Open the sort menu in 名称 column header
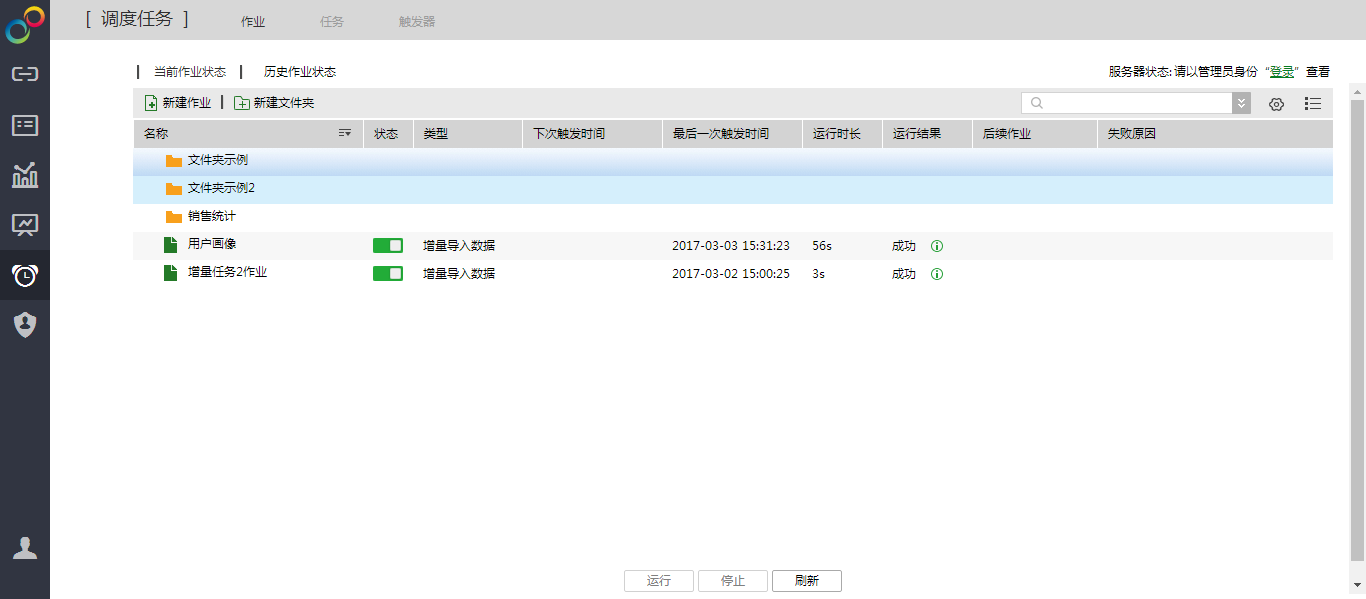1366x599 pixels. (x=345, y=134)
